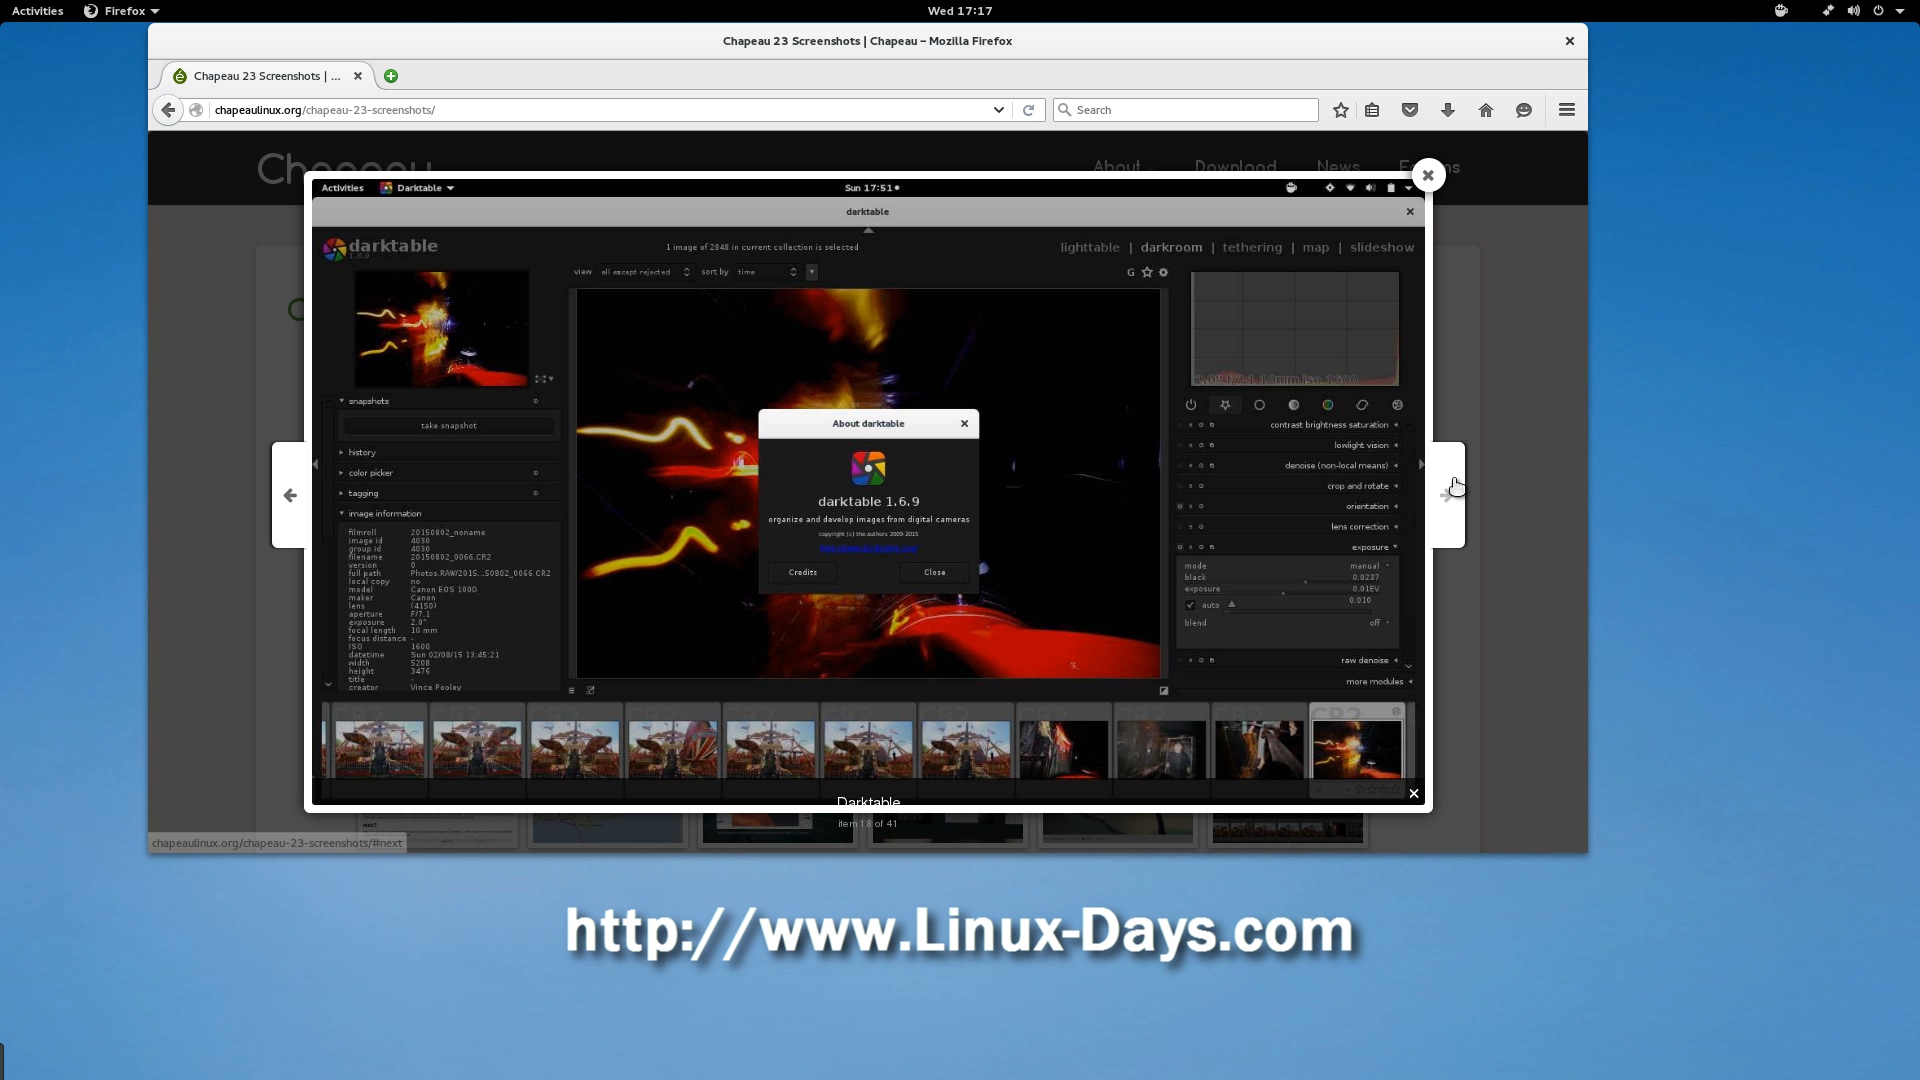1920x1080 pixels.
Task: Click into the Firefox URL address bar
Action: pyautogui.click(x=600, y=110)
